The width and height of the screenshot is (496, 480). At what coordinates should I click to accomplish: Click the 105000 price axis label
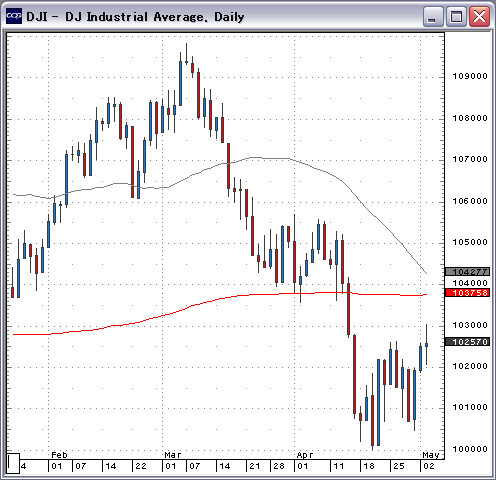pyautogui.click(x=470, y=242)
